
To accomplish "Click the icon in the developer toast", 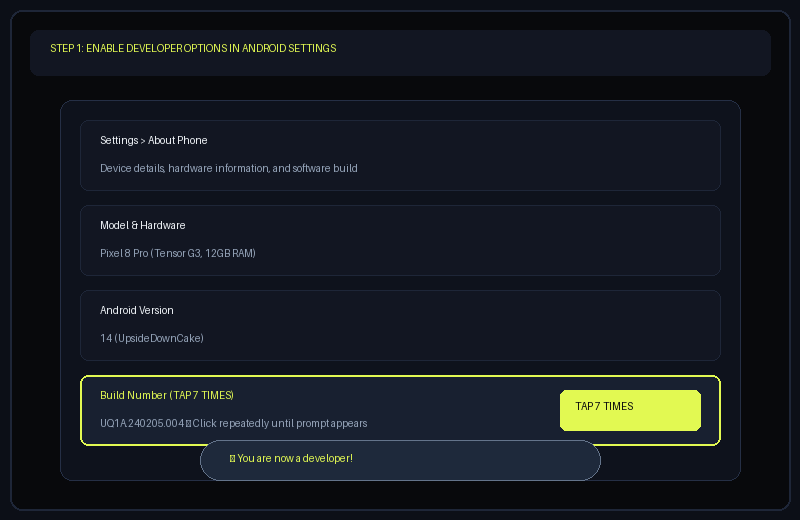I will coord(232,459).
